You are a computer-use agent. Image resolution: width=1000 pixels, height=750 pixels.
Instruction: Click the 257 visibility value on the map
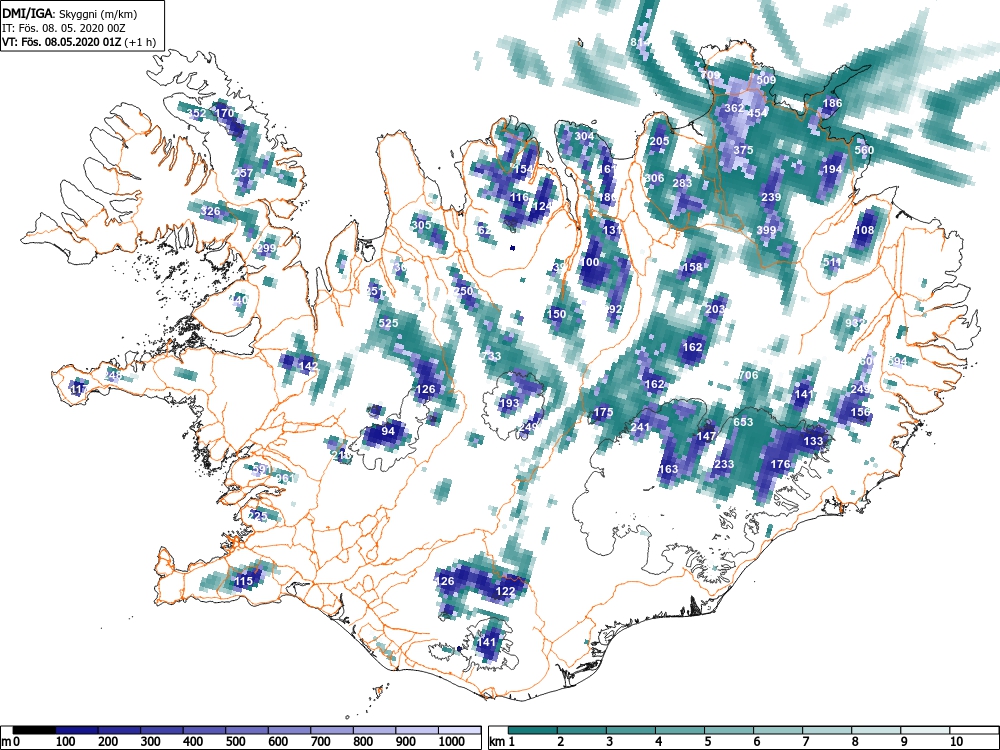point(243,173)
